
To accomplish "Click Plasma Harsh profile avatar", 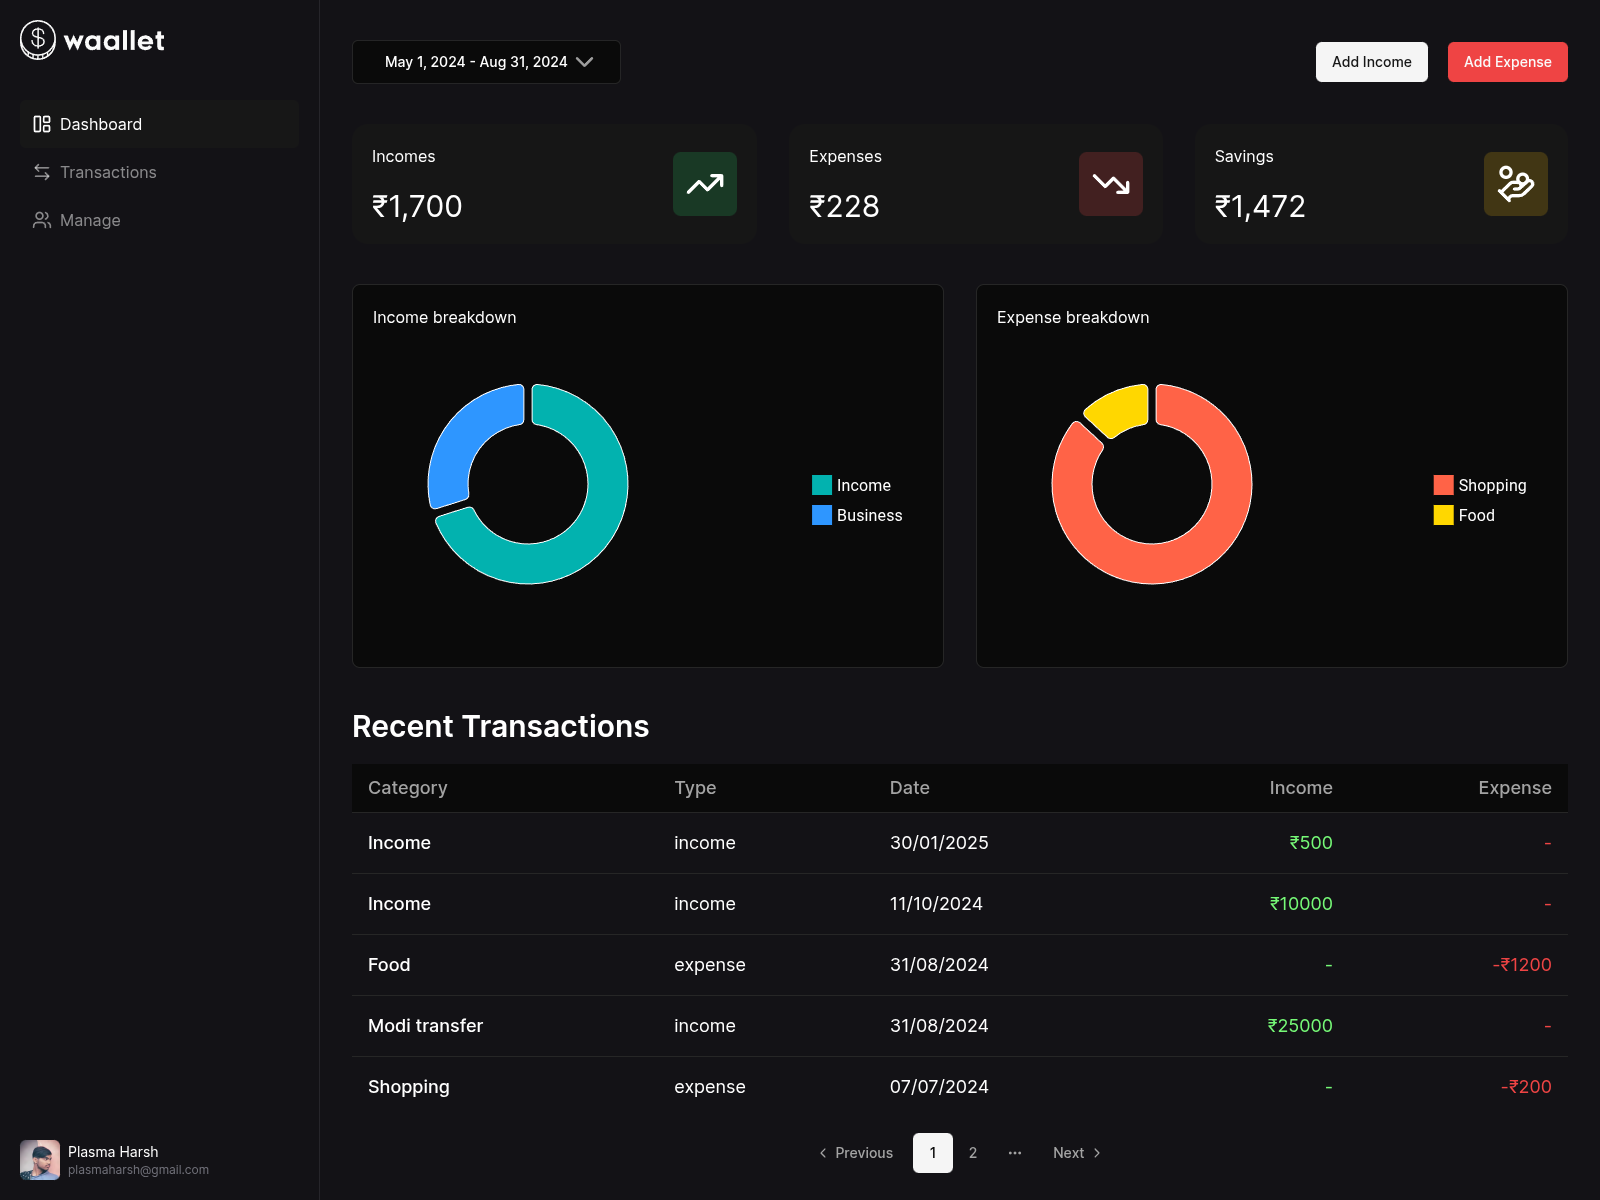I will coord(40,1160).
